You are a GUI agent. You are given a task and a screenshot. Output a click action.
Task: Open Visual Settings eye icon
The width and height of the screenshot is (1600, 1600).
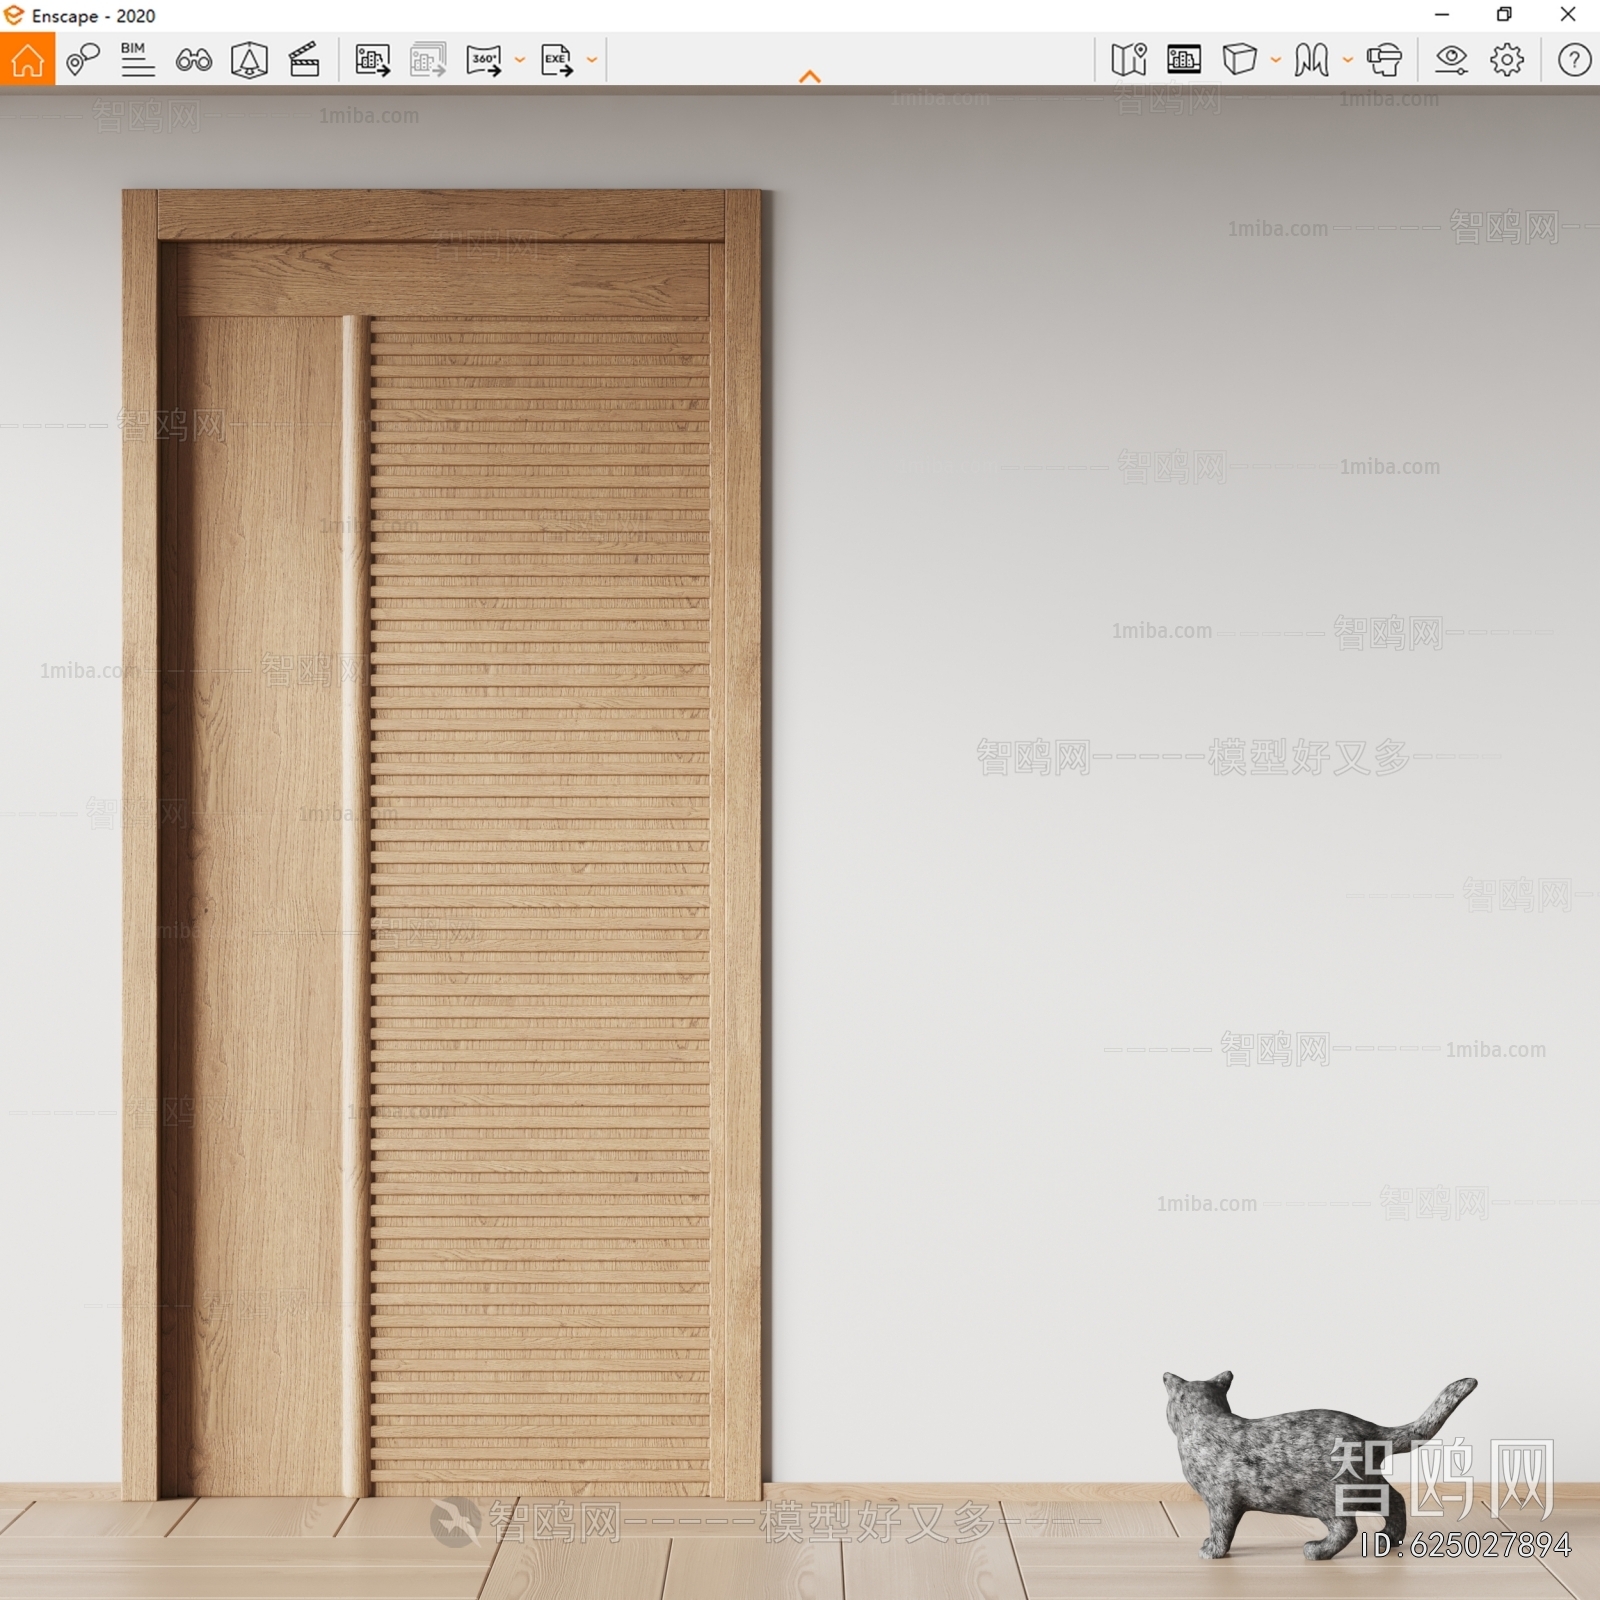(x=1451, y=60)
